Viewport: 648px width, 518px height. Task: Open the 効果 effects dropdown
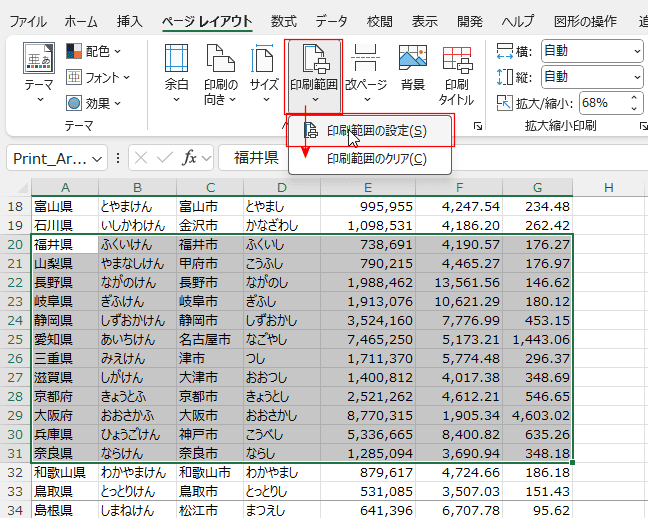(93, 103)
